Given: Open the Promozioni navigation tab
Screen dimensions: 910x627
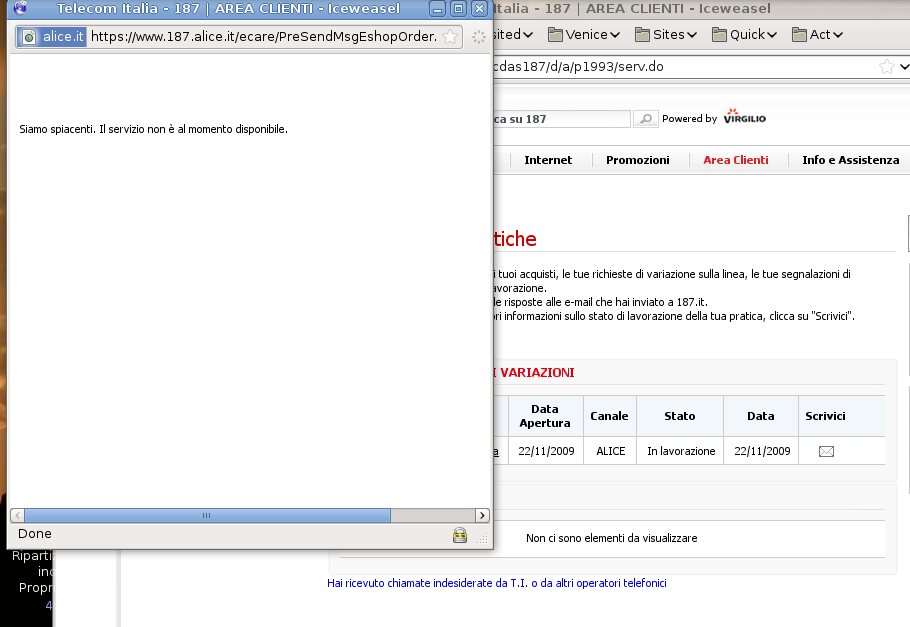Looking at the screenshot, I should (638, 160).
